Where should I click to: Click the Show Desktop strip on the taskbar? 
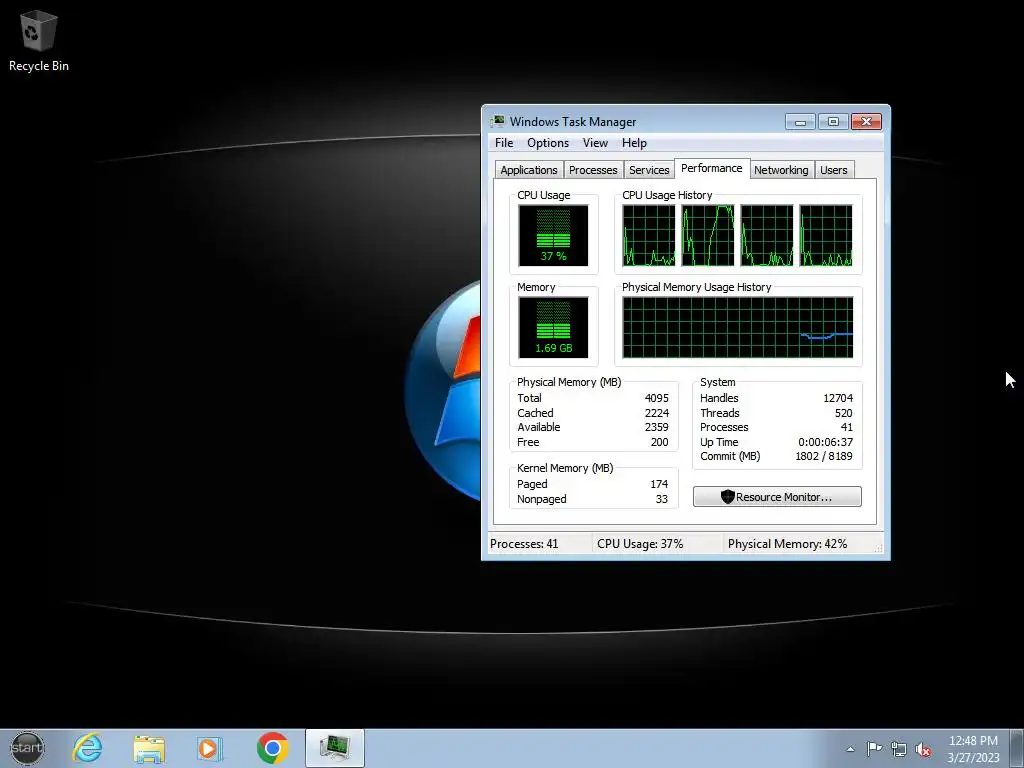[x=1017, y=748]
